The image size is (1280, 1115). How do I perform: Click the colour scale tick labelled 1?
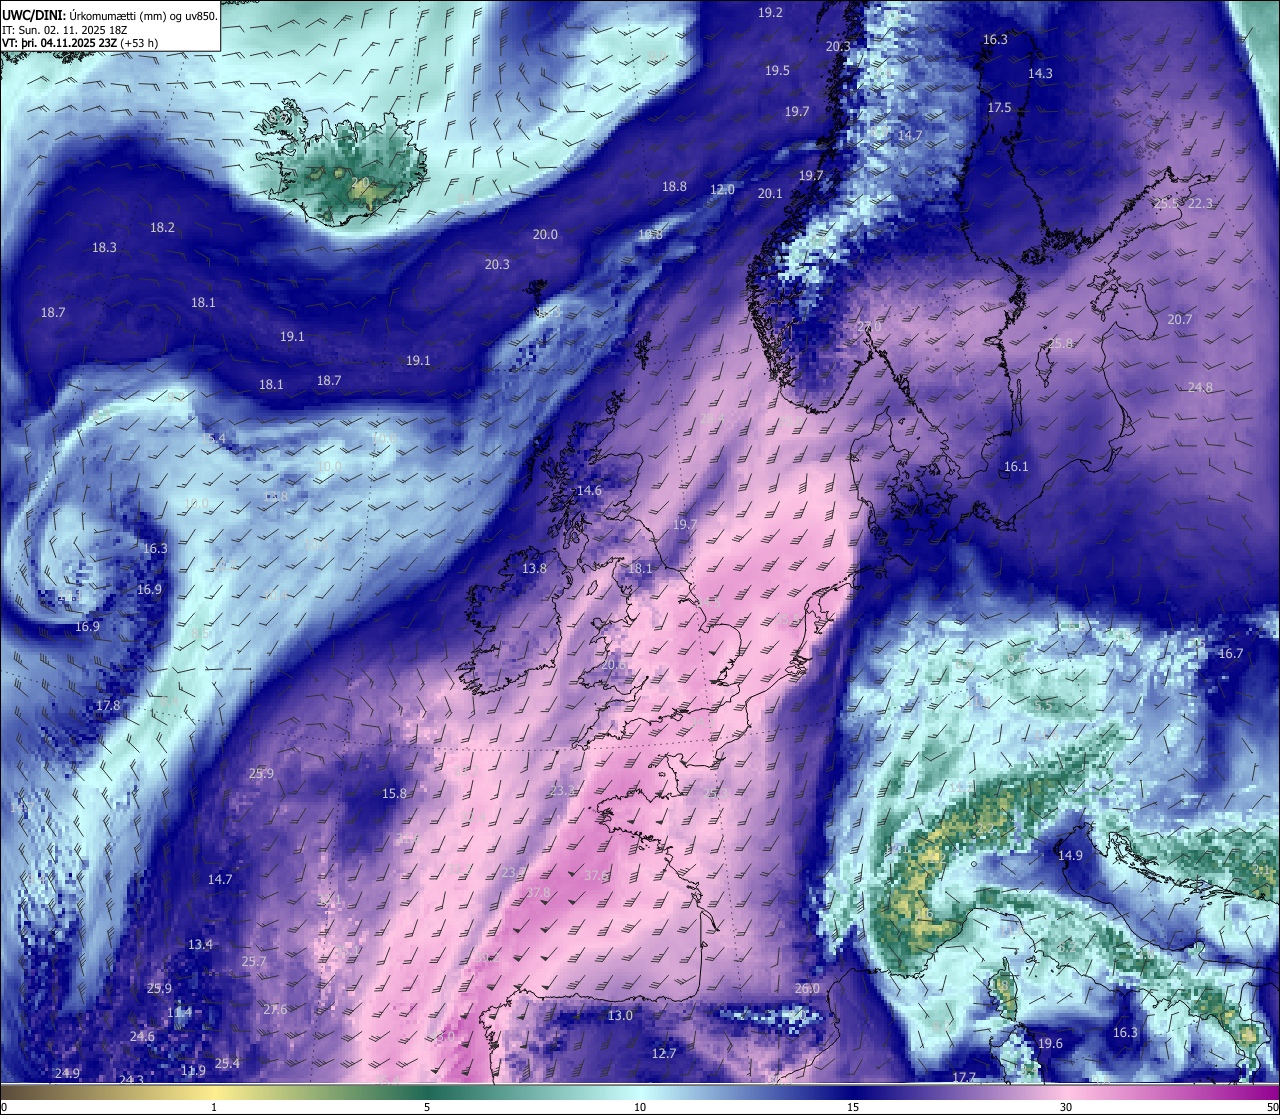(214, 1107)
